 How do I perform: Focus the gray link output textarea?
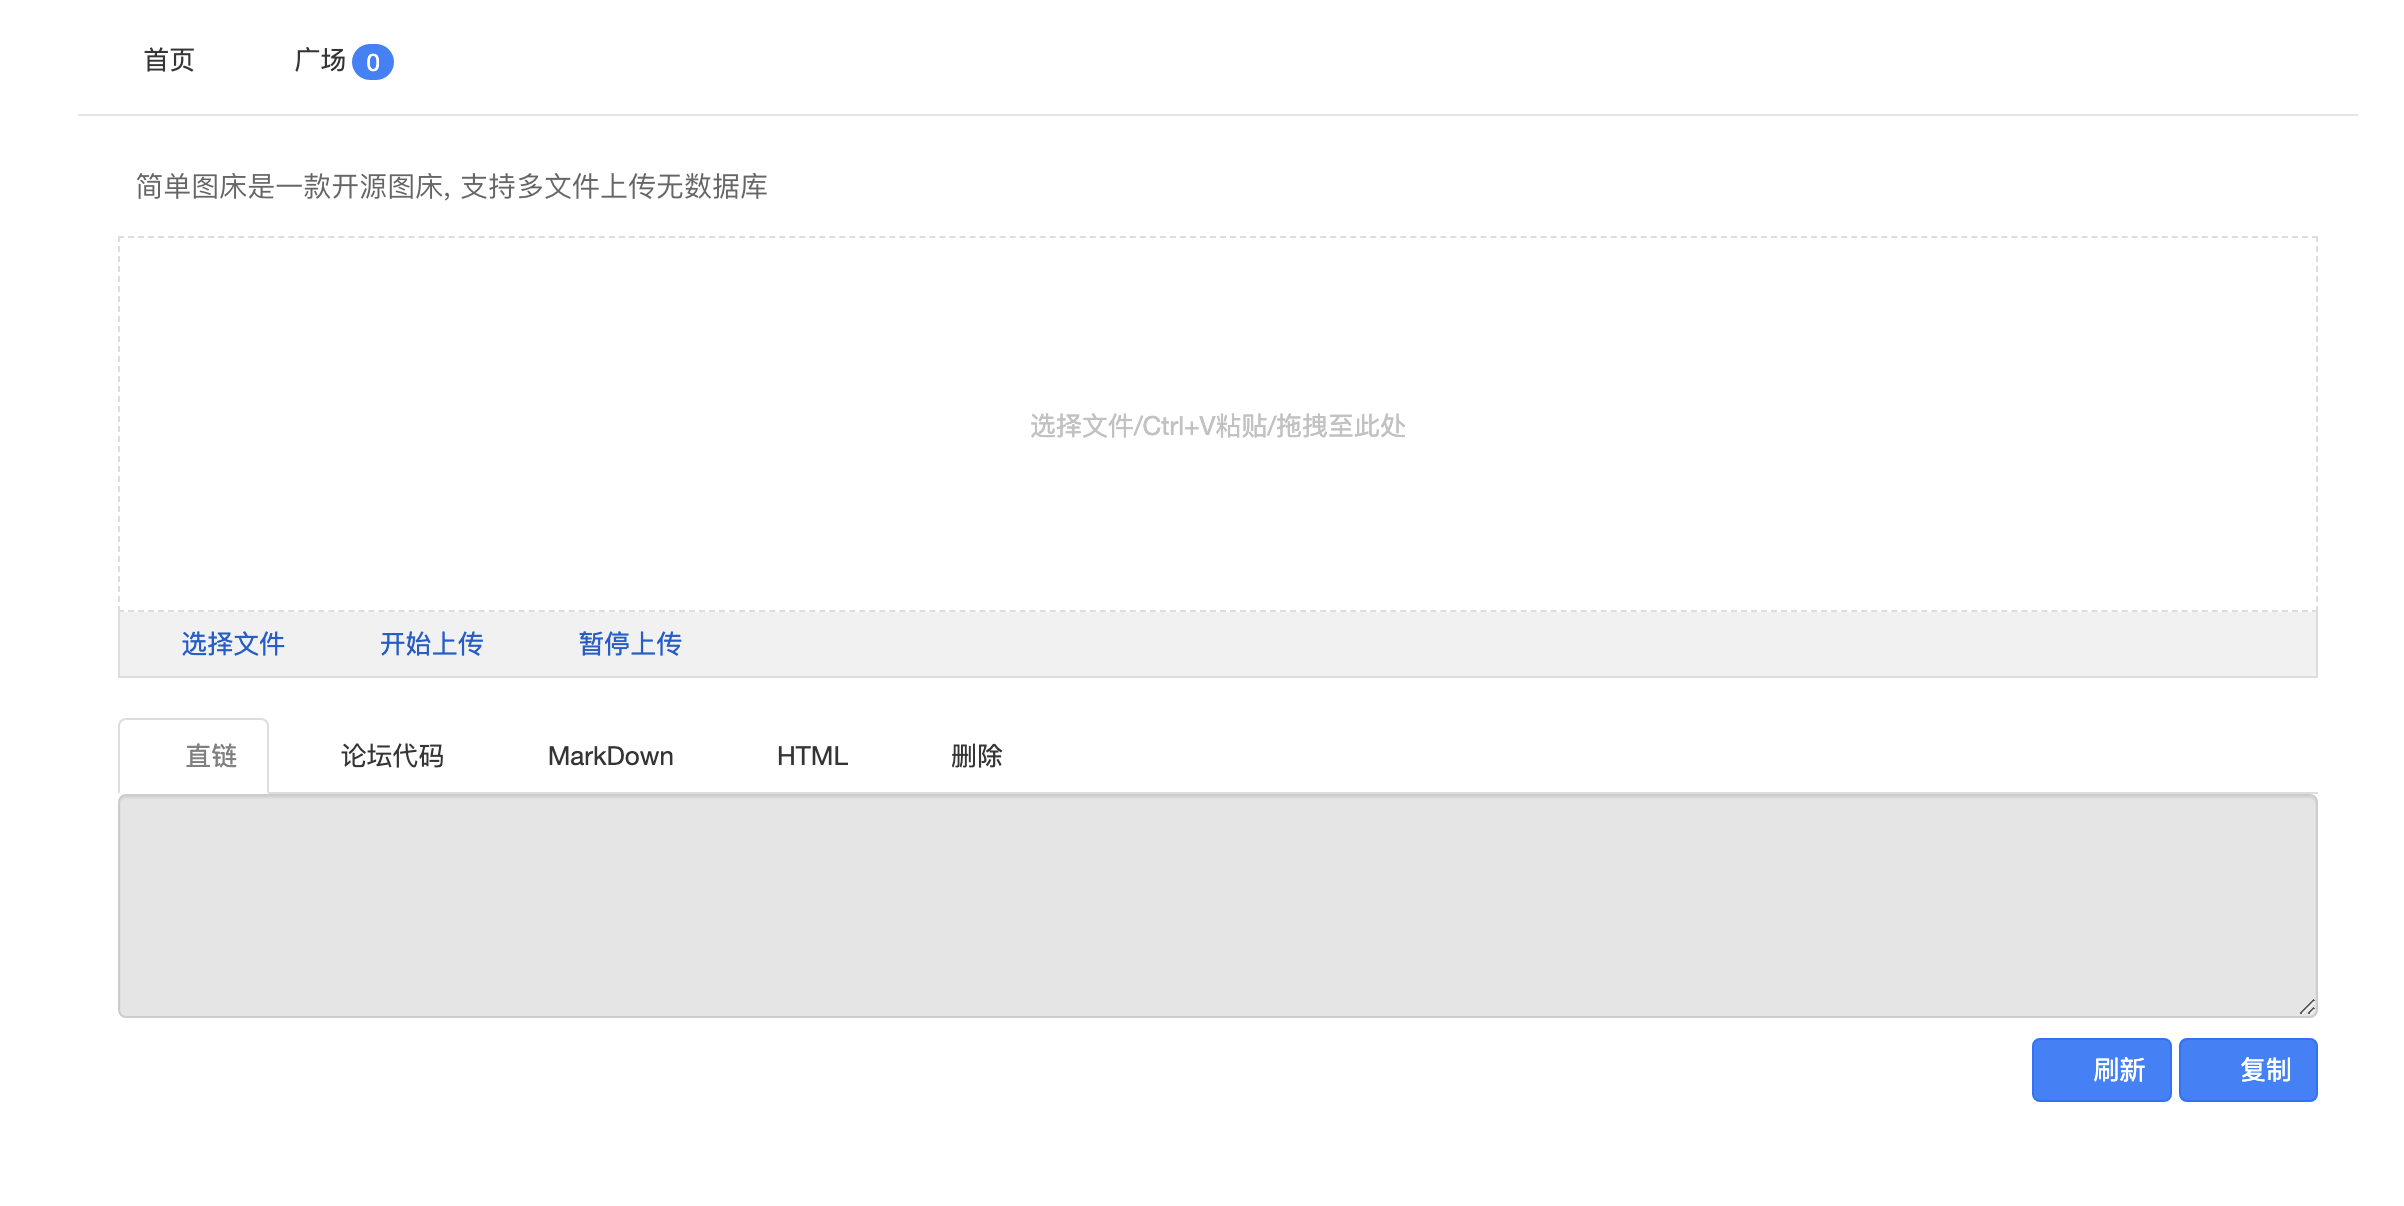[1217, 905]
